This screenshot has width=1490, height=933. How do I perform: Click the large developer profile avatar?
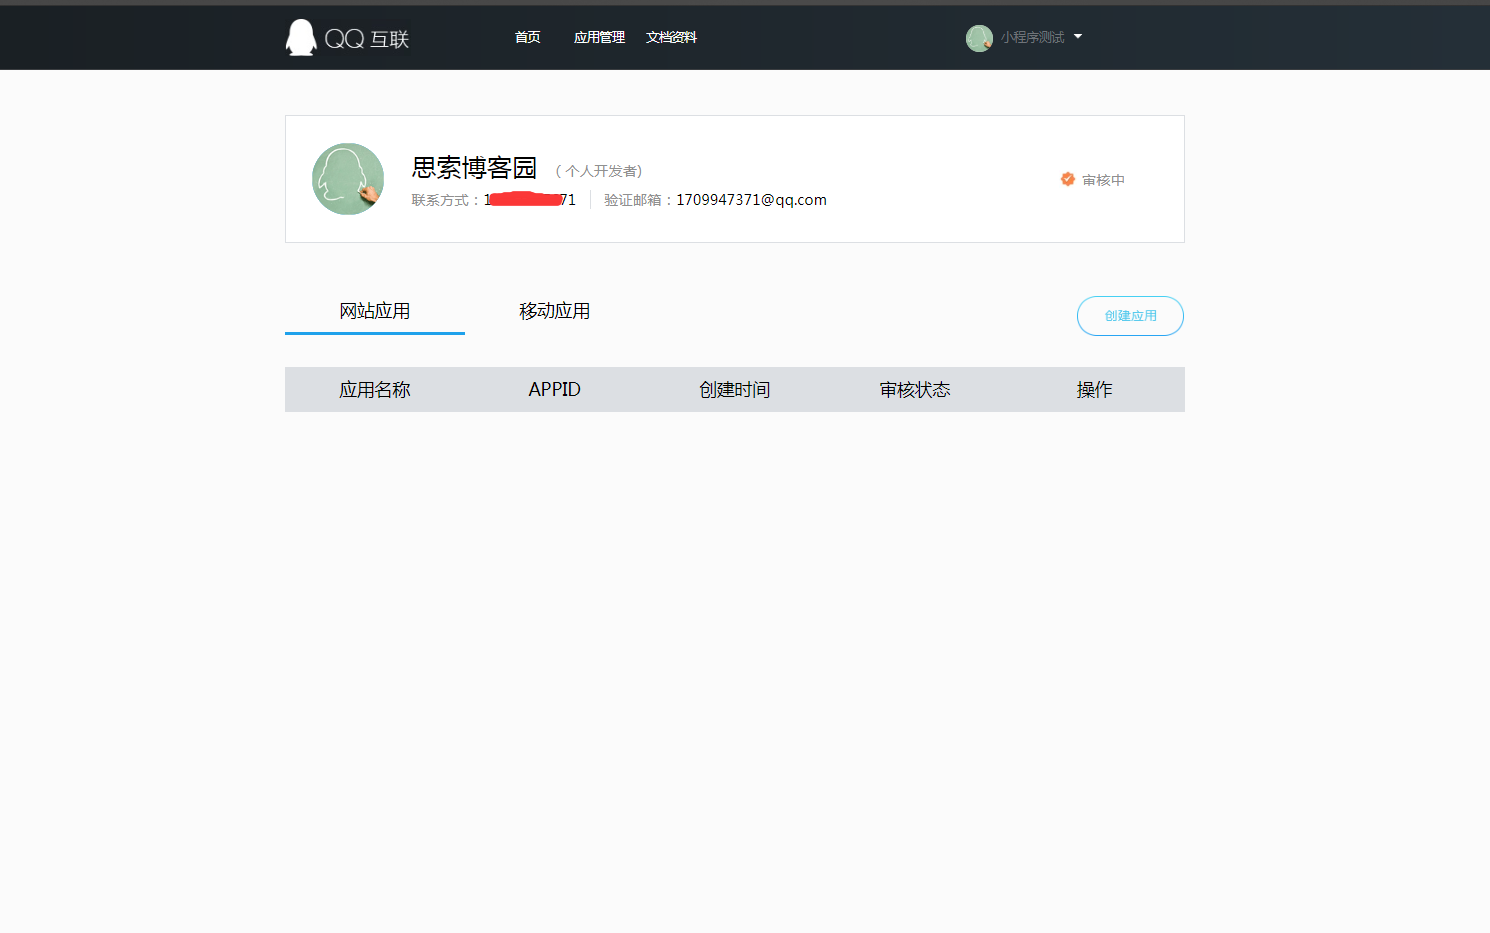point(348,179)
